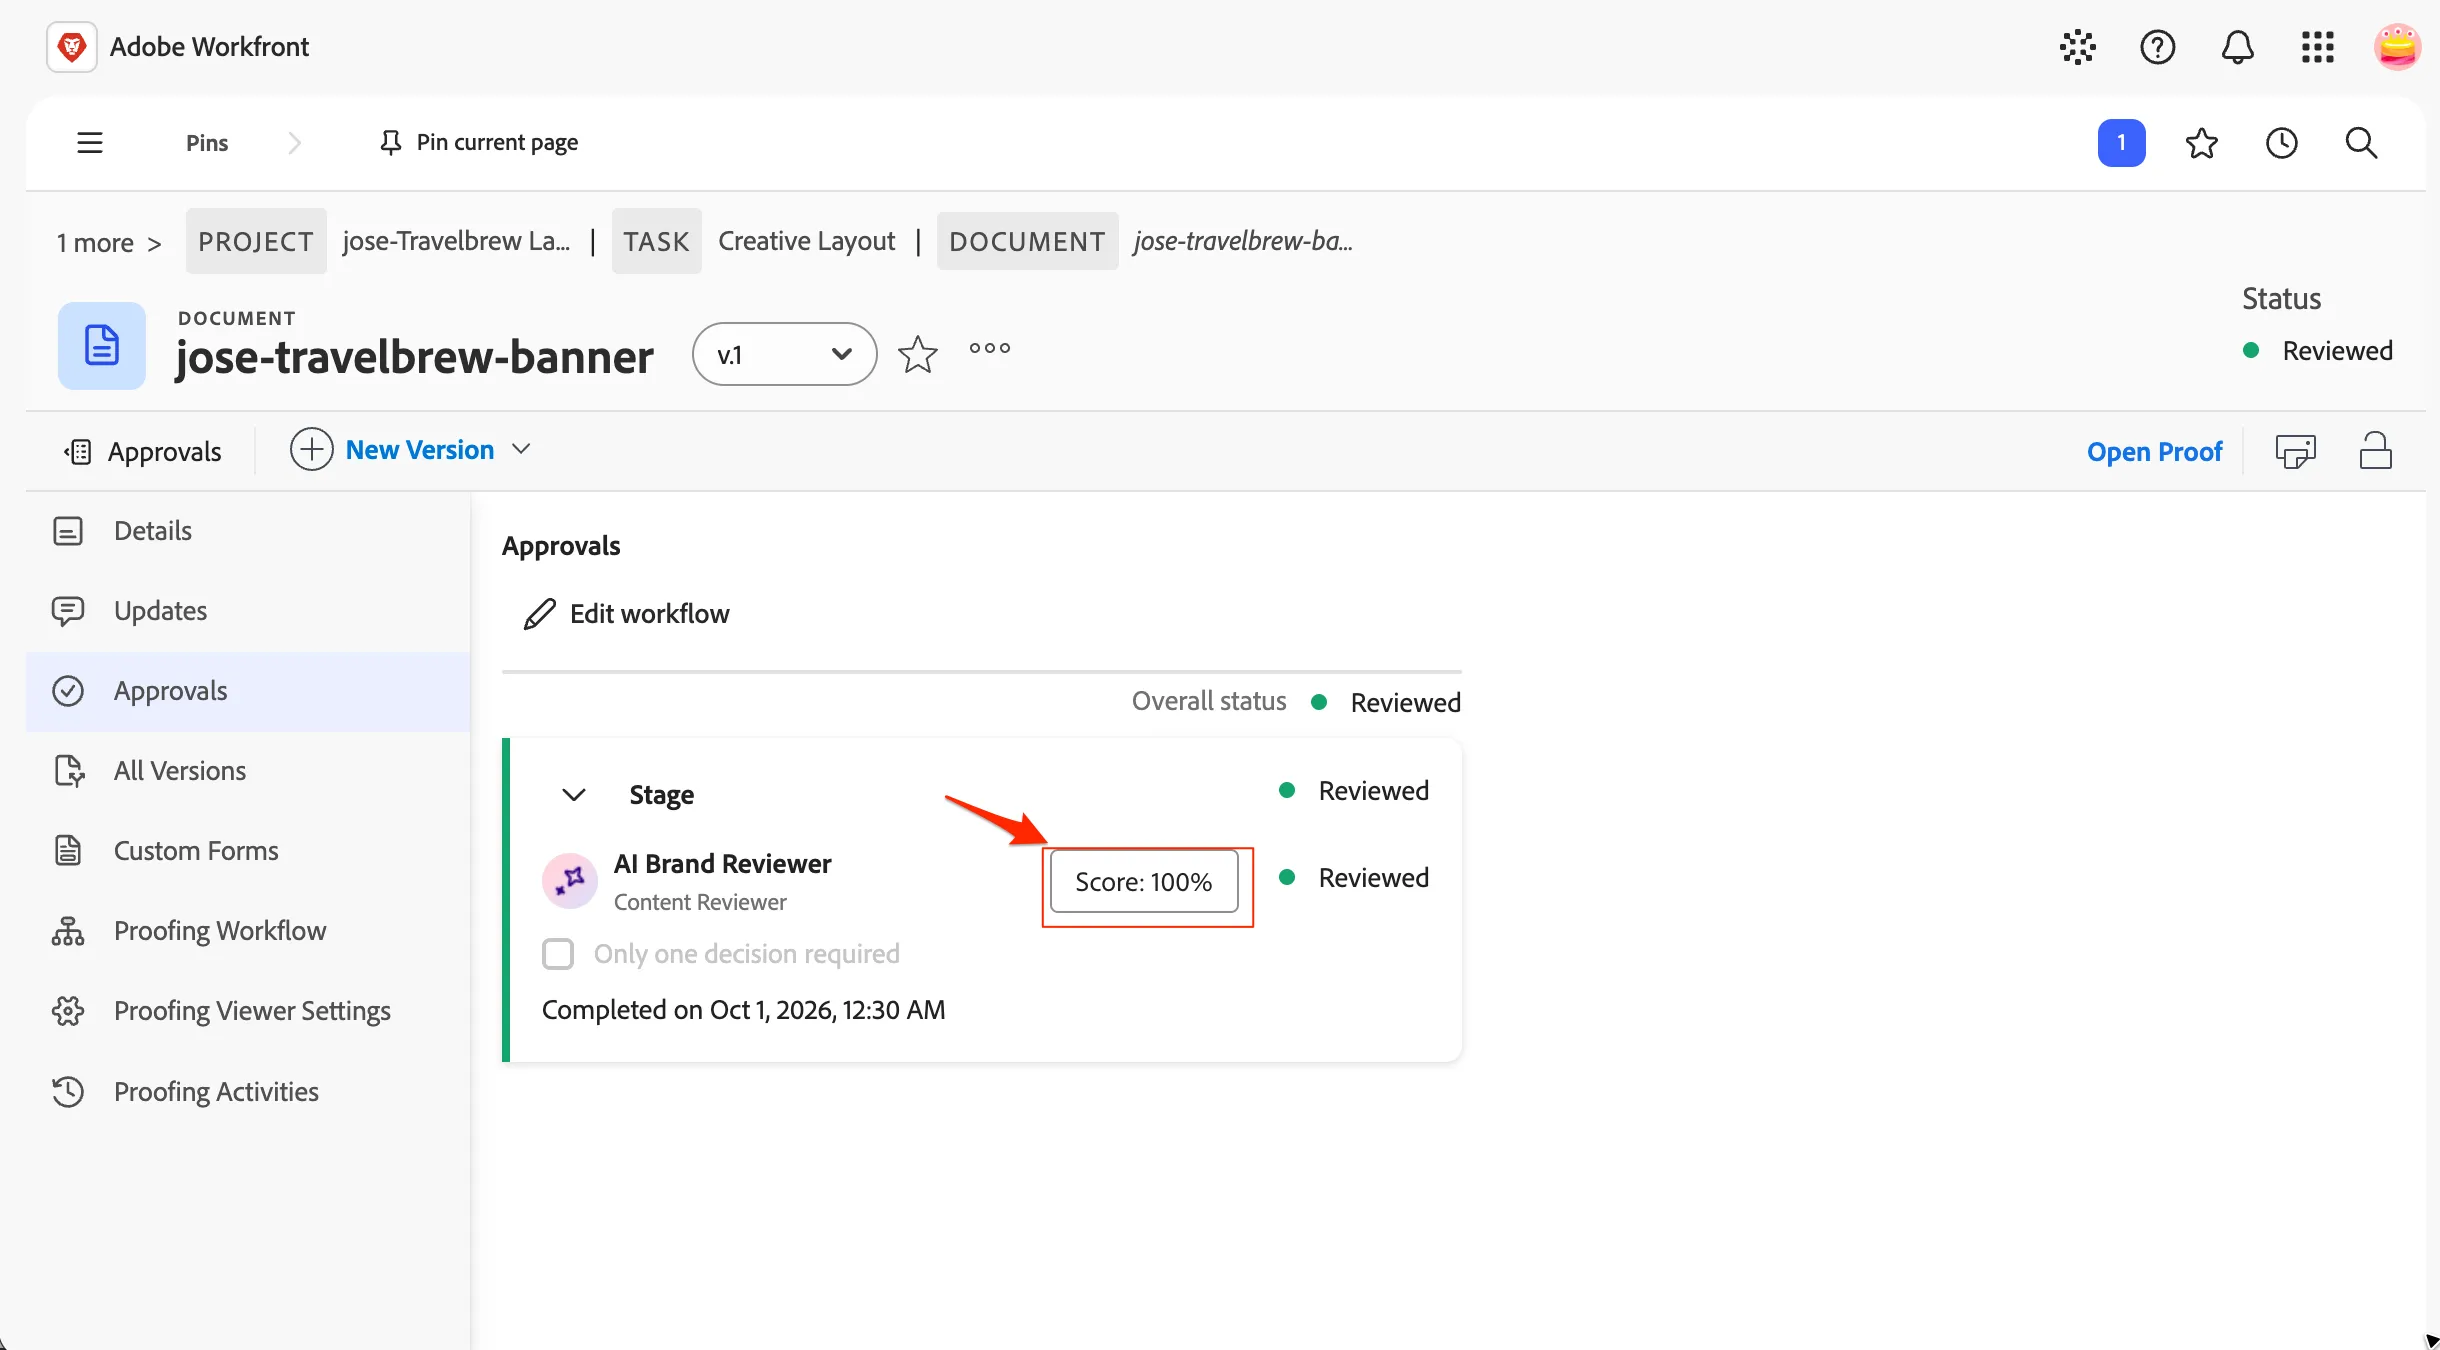The width and height of the screenshot is (2440, 1350).
Task: Open the notifications bell
Action: pos(2238,47)
